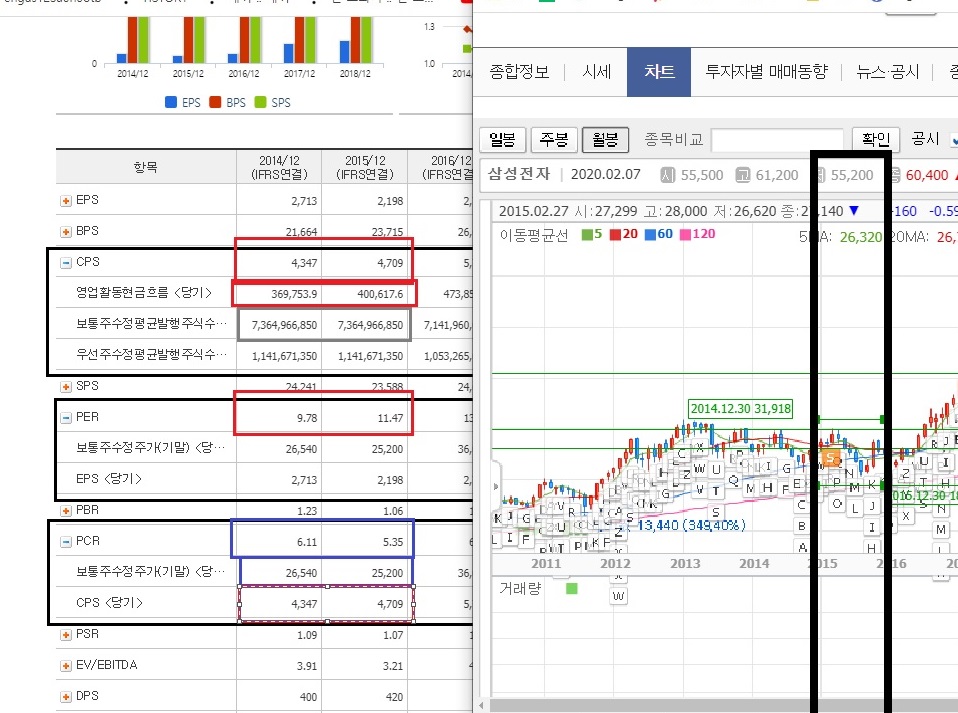Viewport: 958px width, 713px height.
Task: Select the 차트 tab
Action: click(x=659, y=72)
